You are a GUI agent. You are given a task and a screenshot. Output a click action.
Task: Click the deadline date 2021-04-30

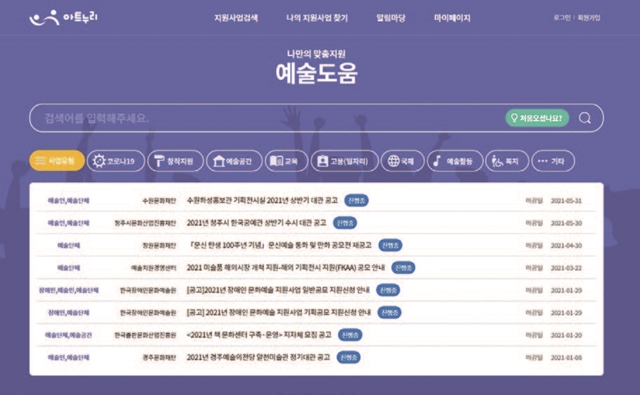(x=566, y=246)
